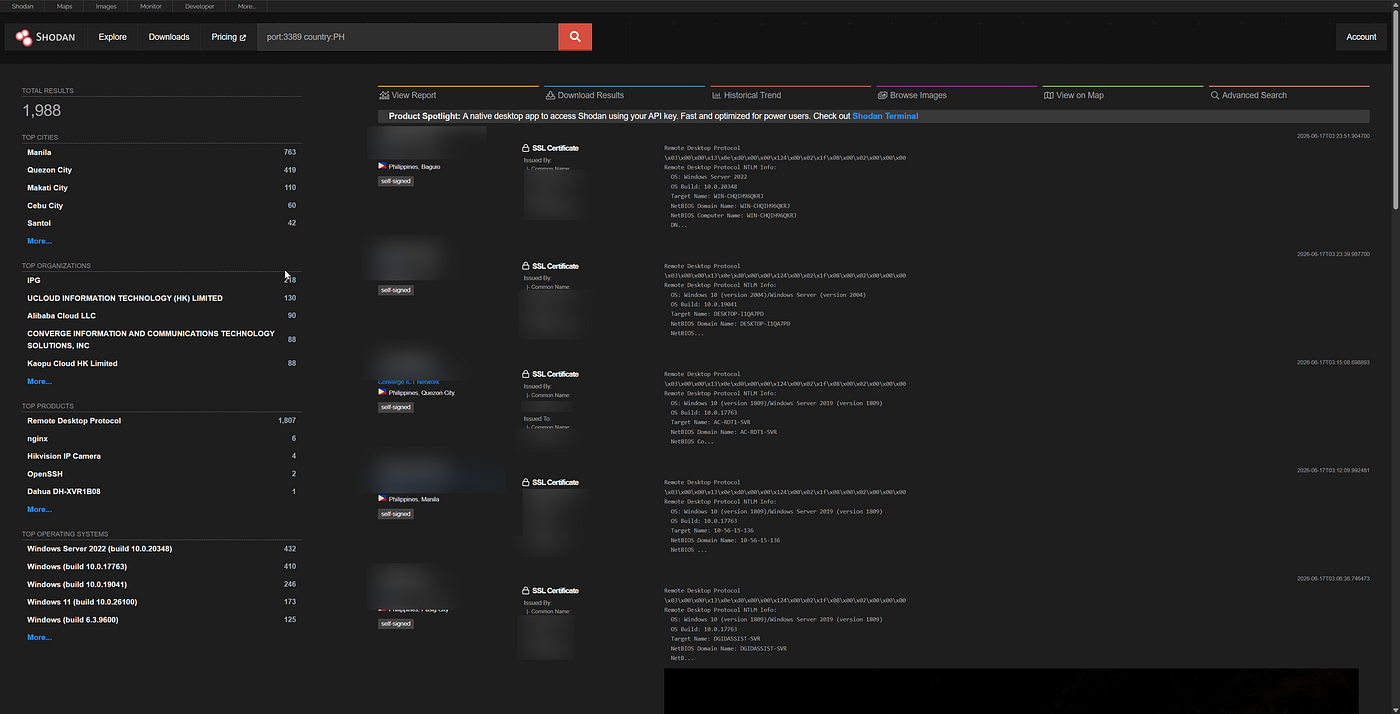Open the Pricing link
The image size is (1400, 714).
pos(228,37)
